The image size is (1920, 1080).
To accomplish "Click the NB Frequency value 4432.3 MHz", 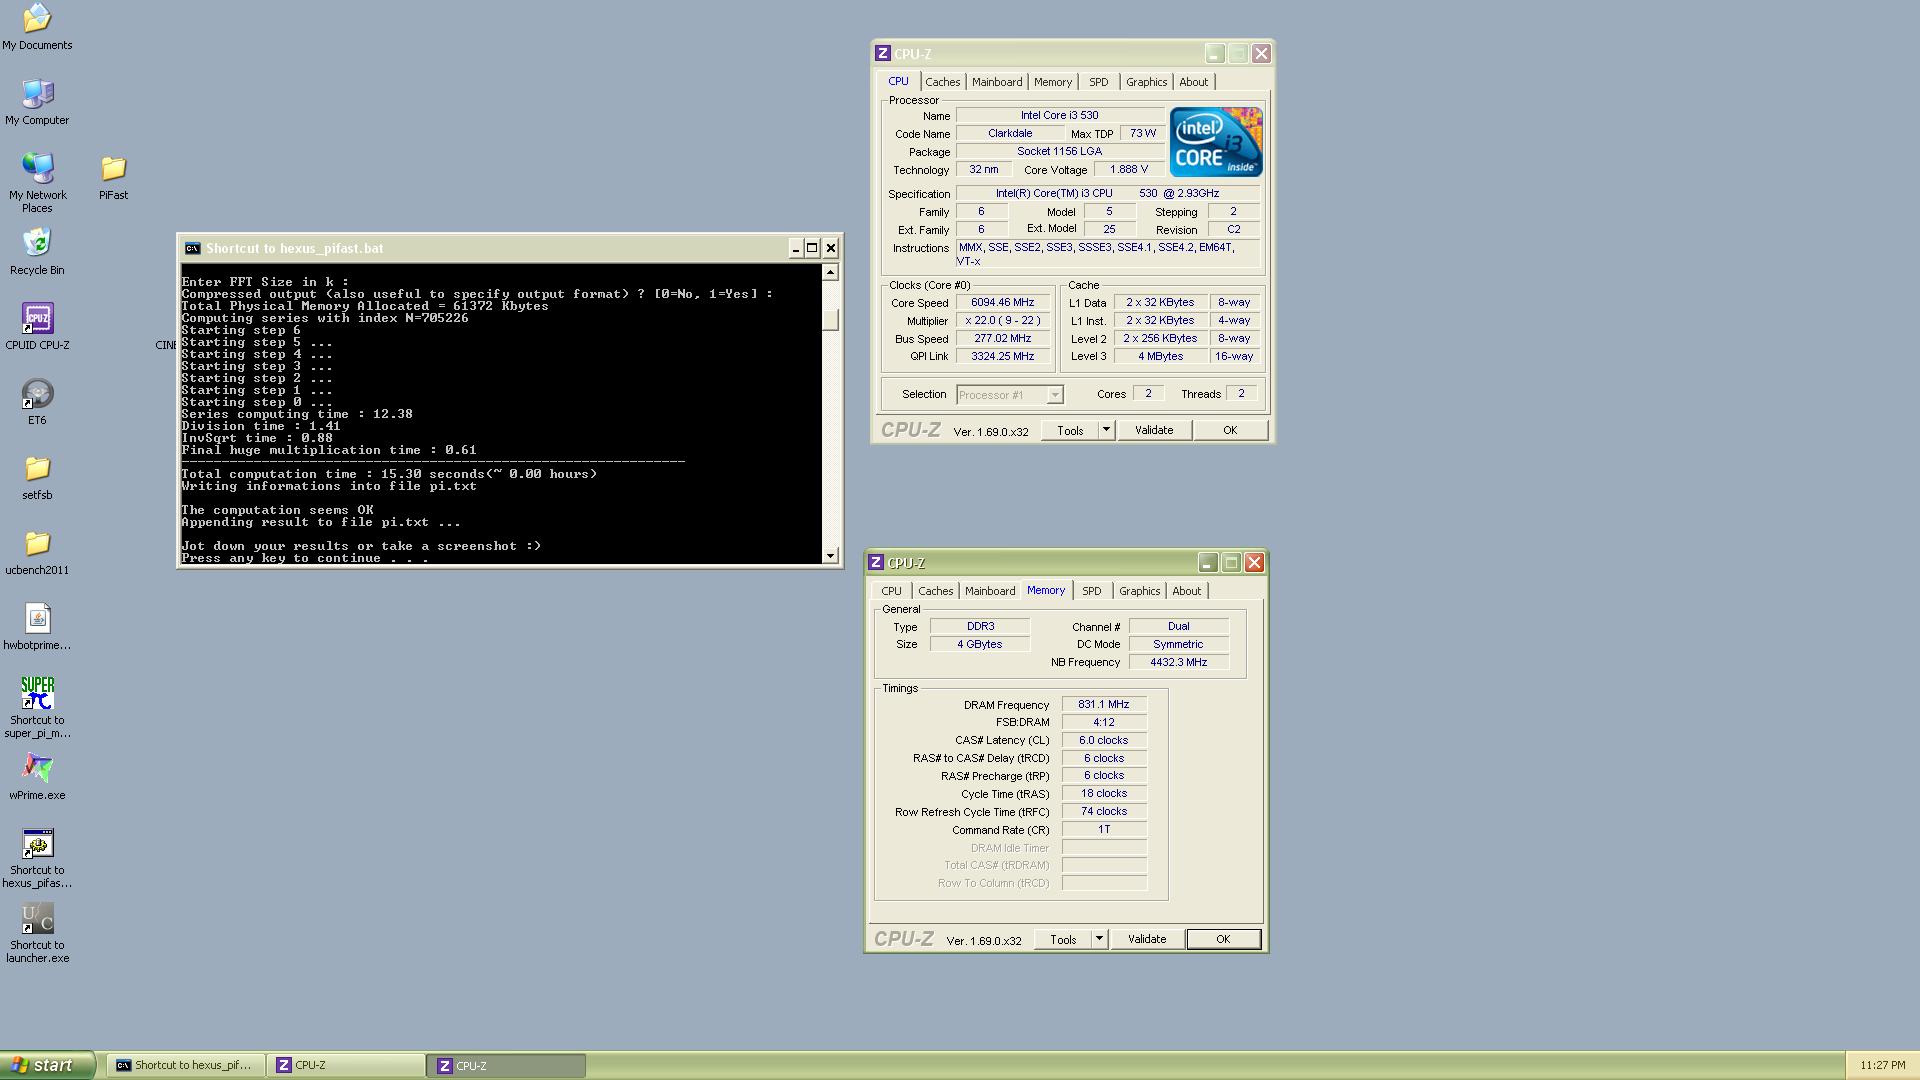I will (1178, 662).
